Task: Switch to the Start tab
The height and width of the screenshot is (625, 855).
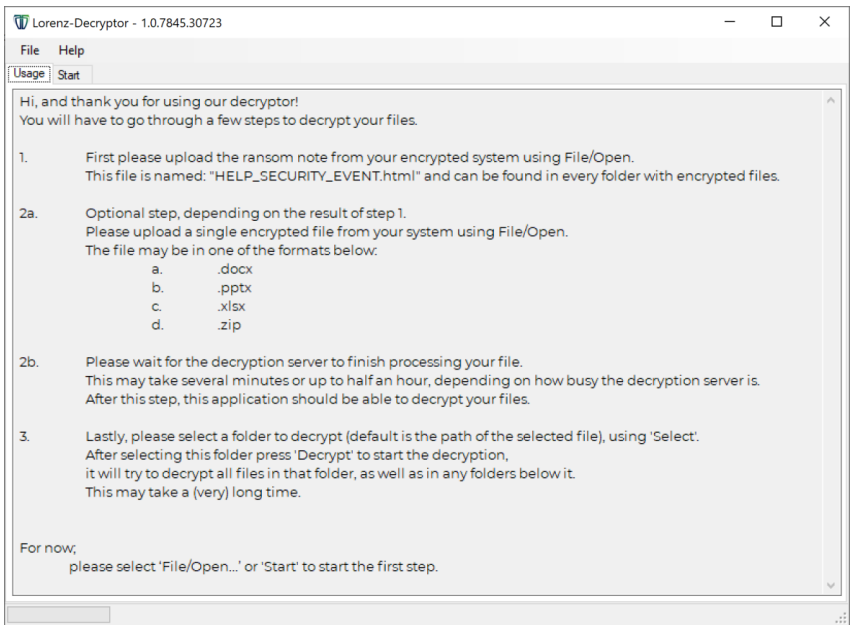Action: coord(69,75)
